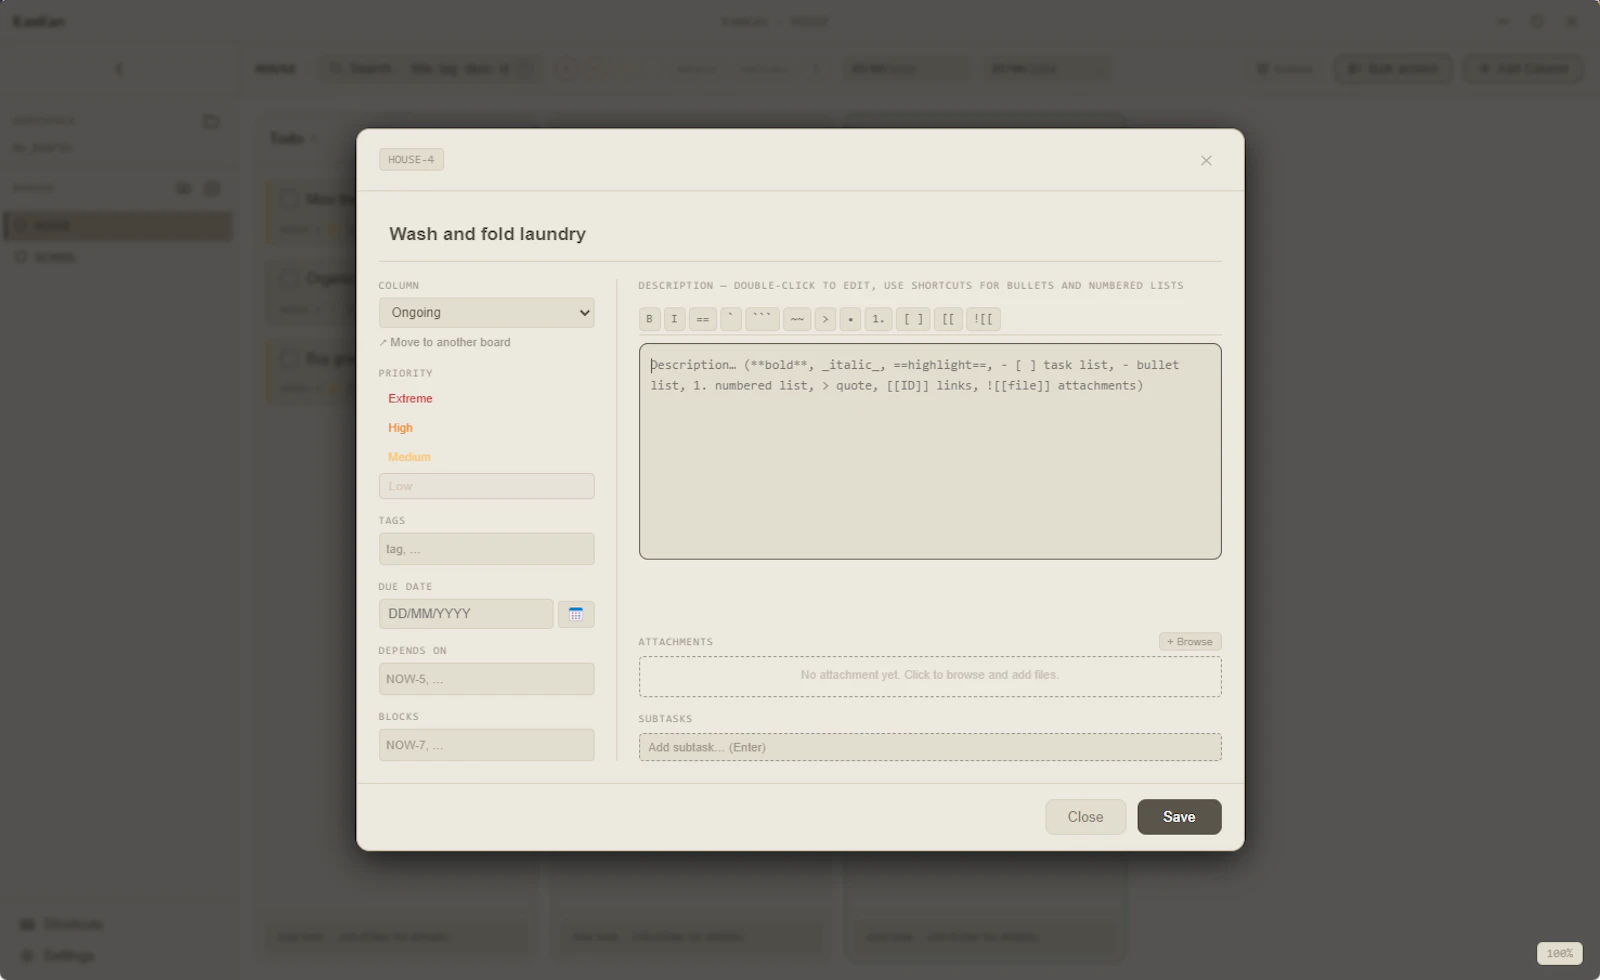Save the task
Viewport: 1600px width, 980px height.
[x=1179, y=817]
